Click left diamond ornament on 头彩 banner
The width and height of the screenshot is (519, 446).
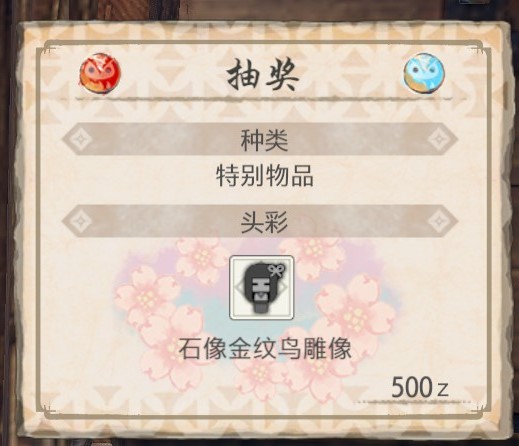tap(80, 221)
